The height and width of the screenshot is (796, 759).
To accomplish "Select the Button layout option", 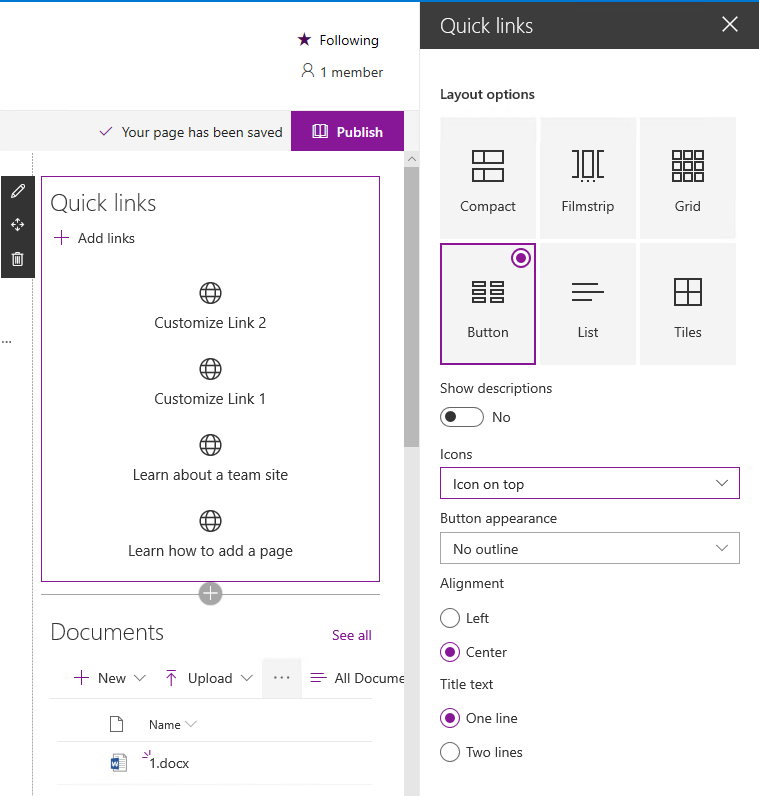I will click(487, 304).
